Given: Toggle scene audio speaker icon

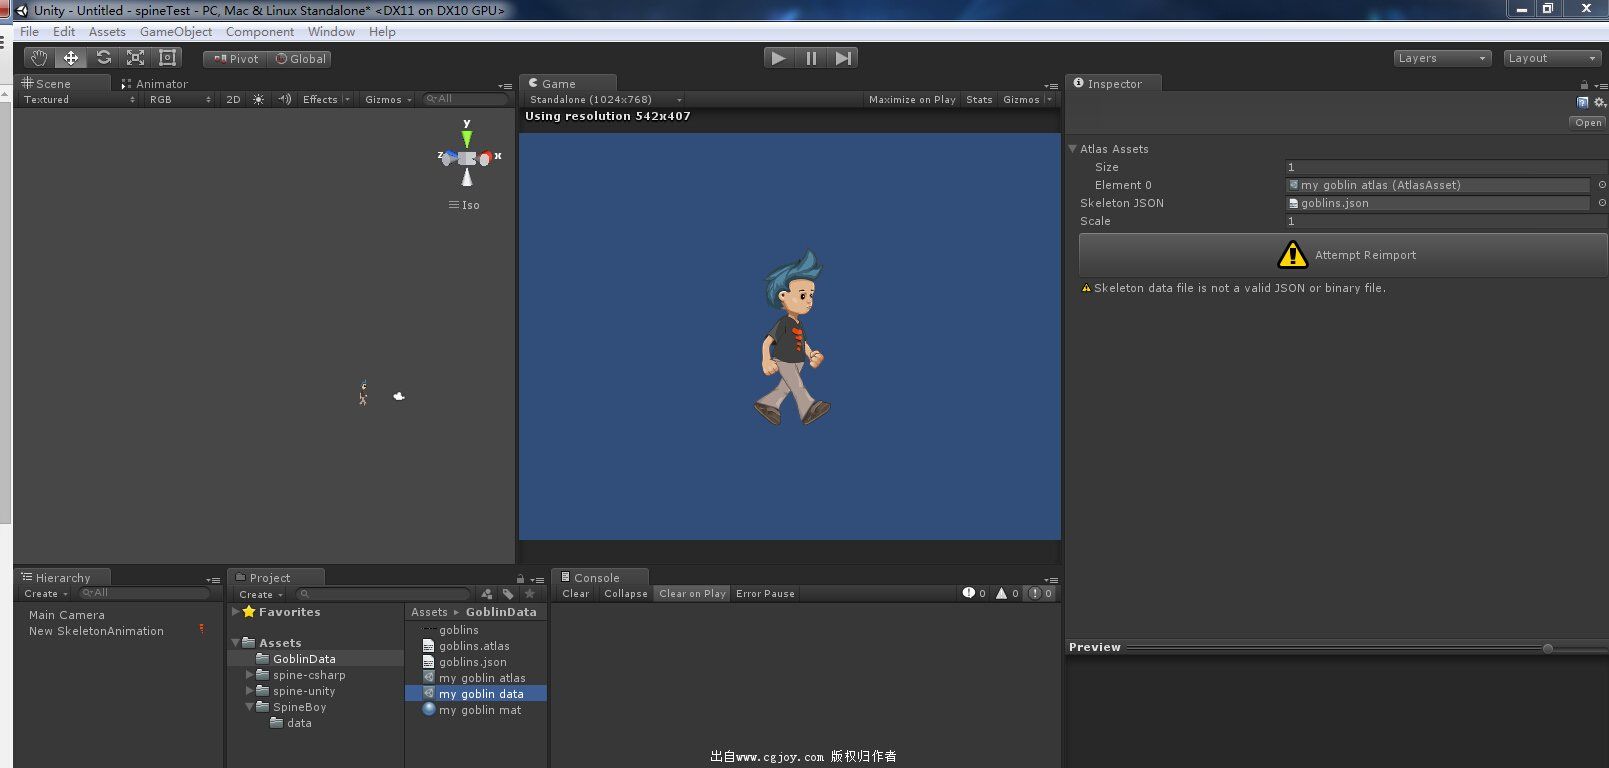Looking at the screenshot, I should (285, 99).
